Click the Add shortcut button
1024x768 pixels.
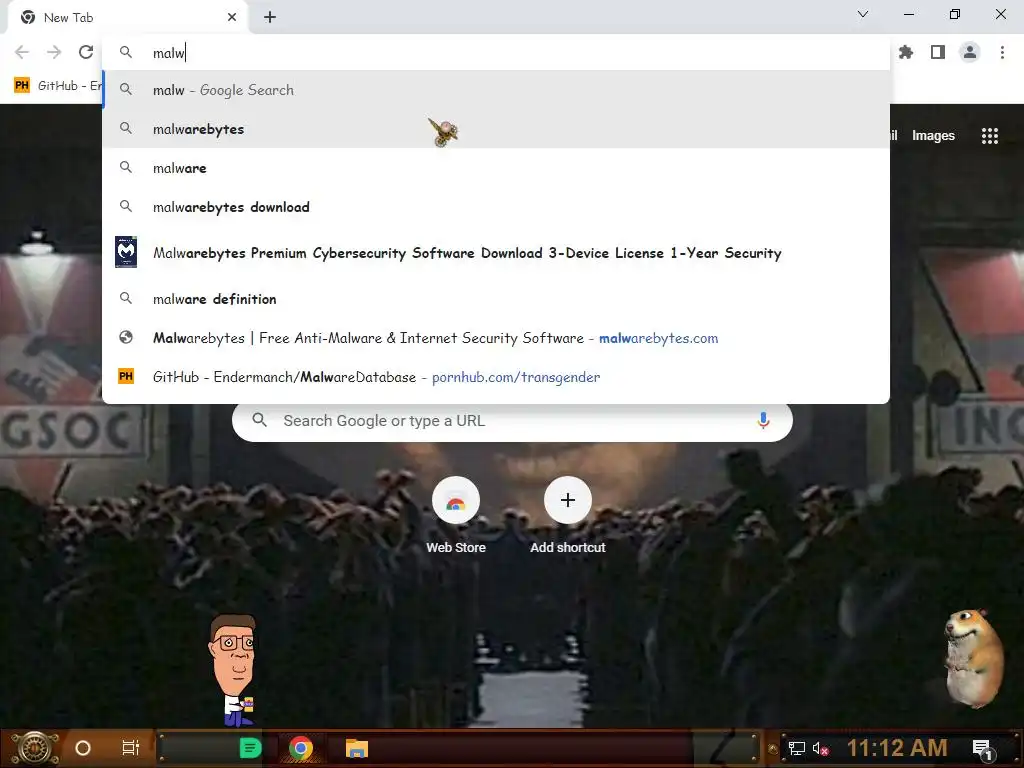(x=568, y=516)
